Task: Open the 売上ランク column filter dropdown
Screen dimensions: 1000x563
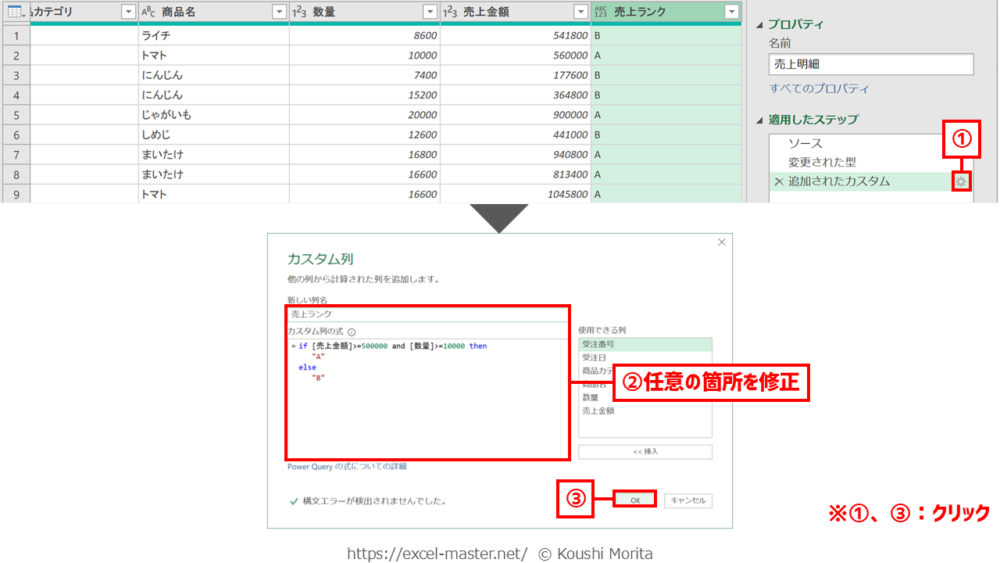Action: (731, 11)
